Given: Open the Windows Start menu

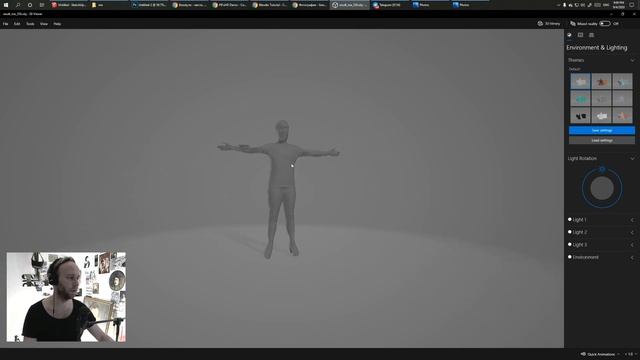Looking at the screenshot, I should [6, 5].
